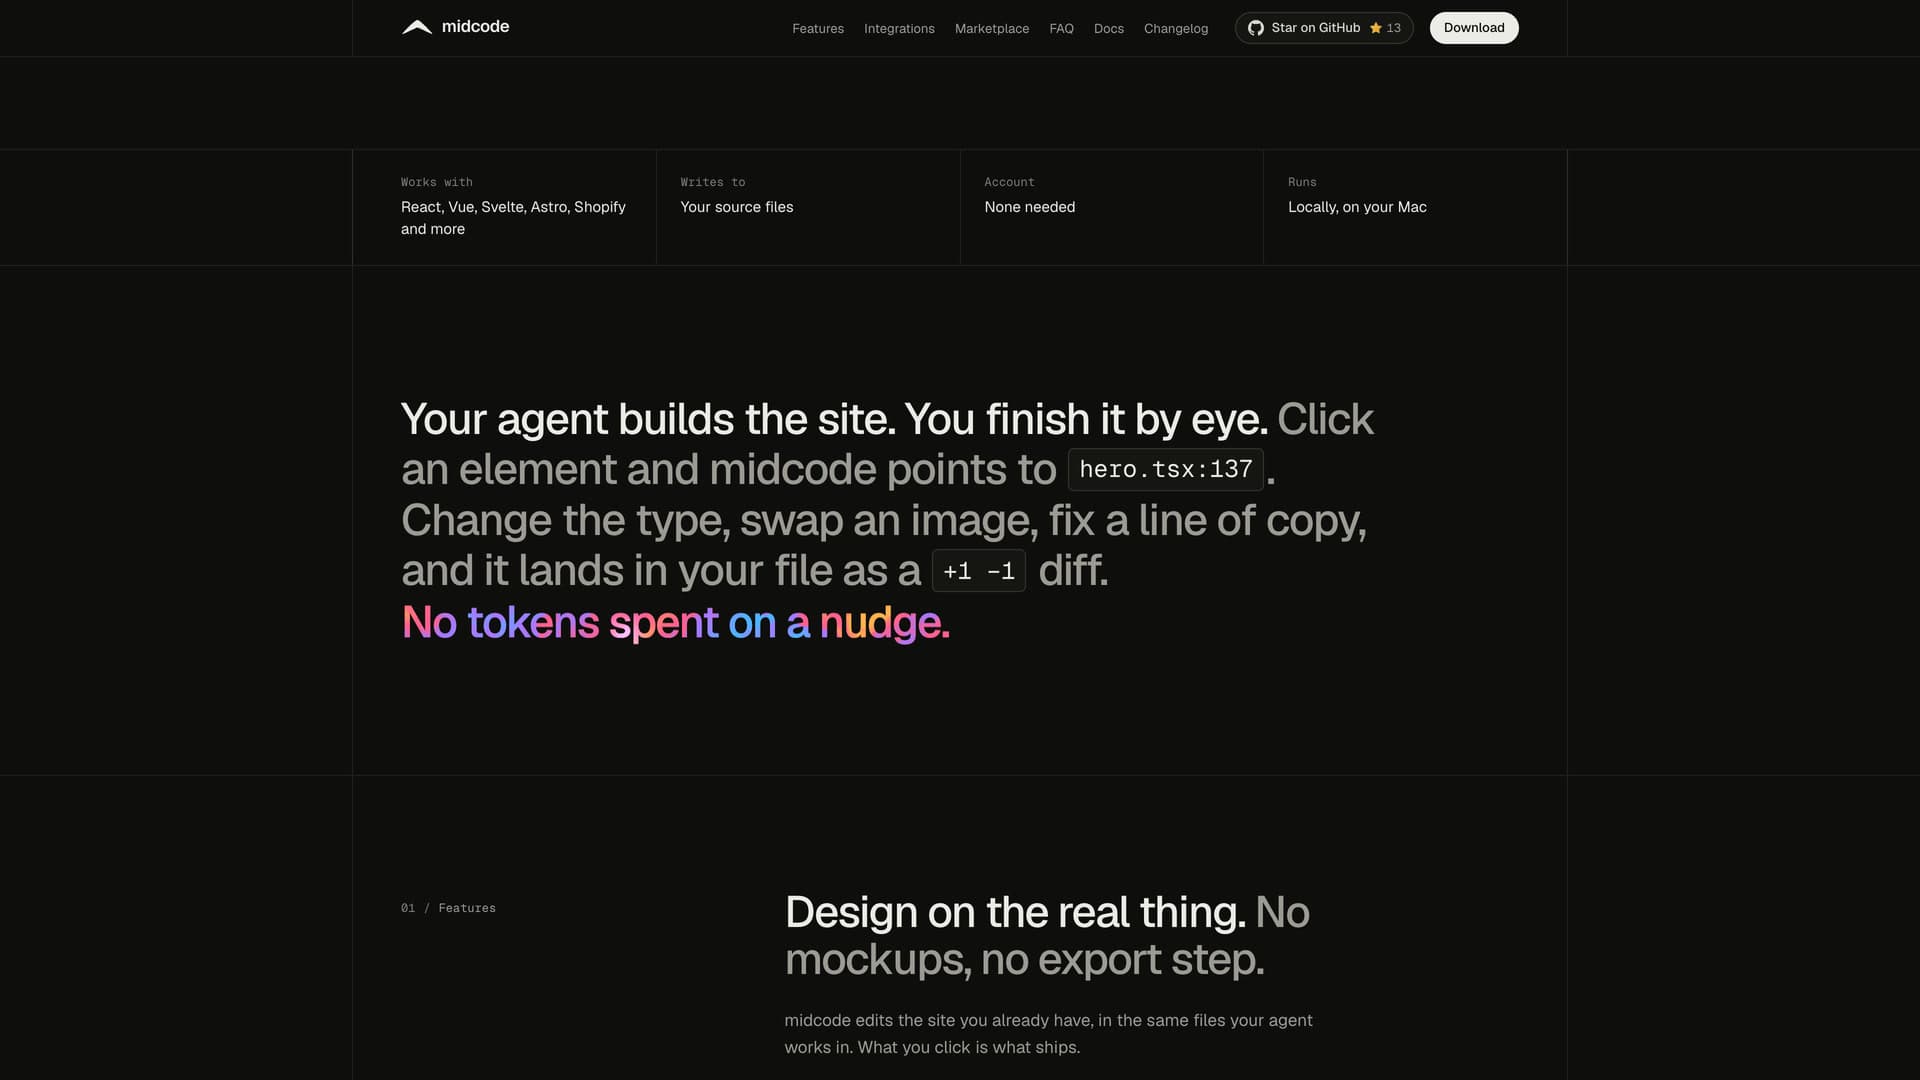
Task: Click the midcode wordmark
Action: pyautogui.click(x=475, y=27)
